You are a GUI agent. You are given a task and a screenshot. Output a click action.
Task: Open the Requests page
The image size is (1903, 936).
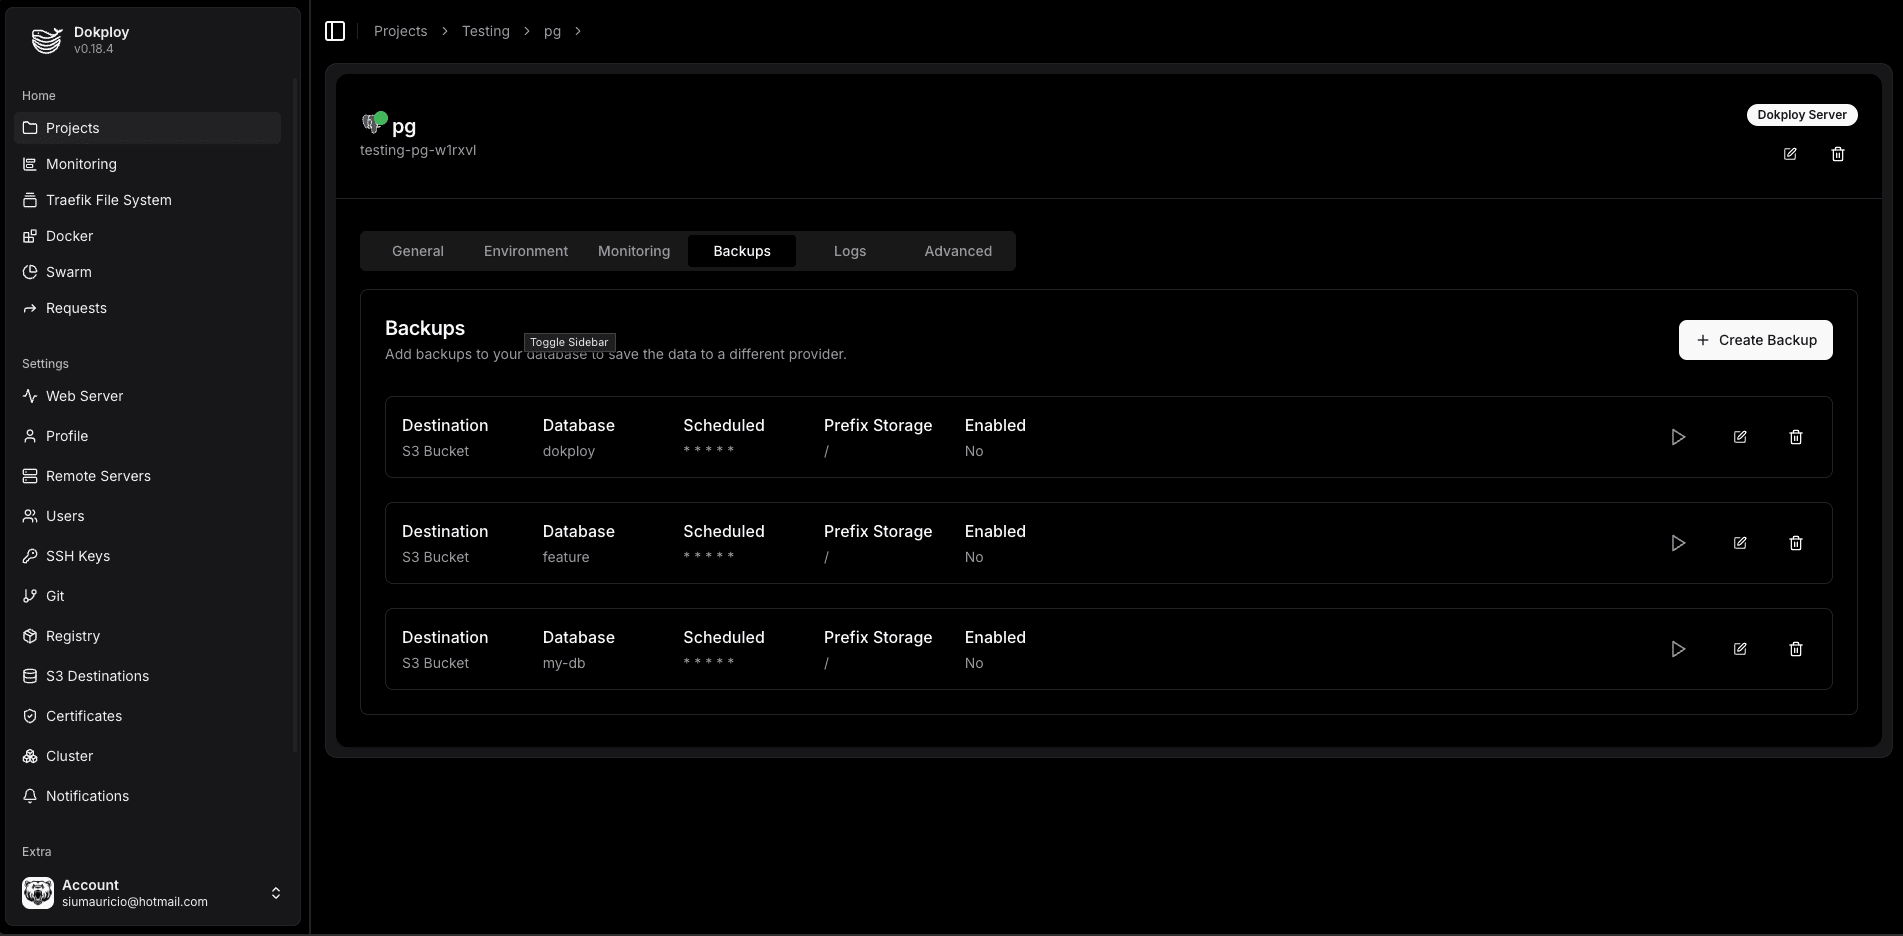148,308
